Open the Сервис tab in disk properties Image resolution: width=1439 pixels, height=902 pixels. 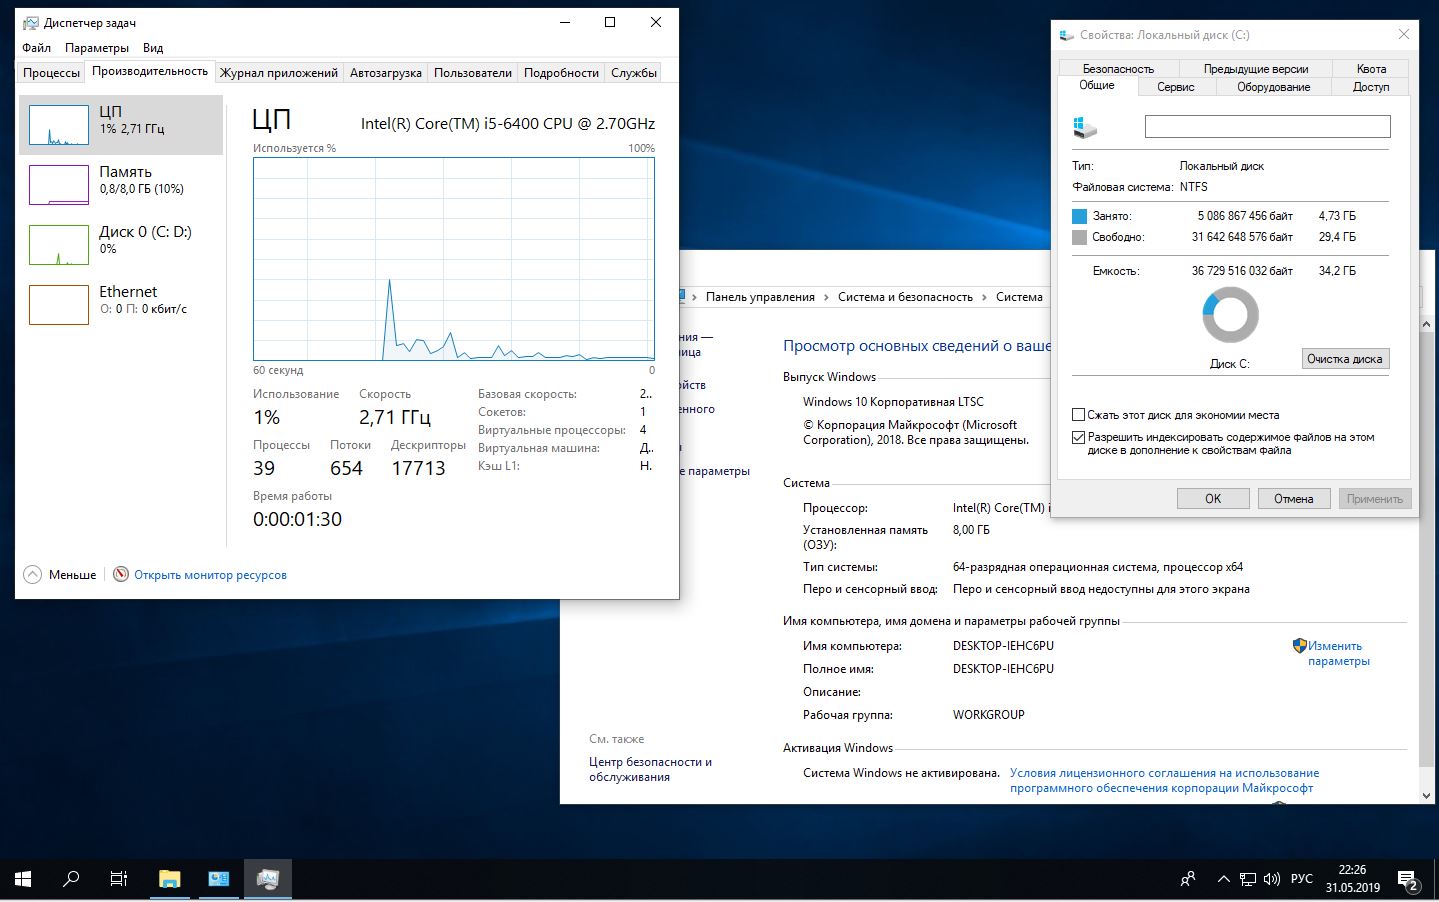pos(1176,87)
